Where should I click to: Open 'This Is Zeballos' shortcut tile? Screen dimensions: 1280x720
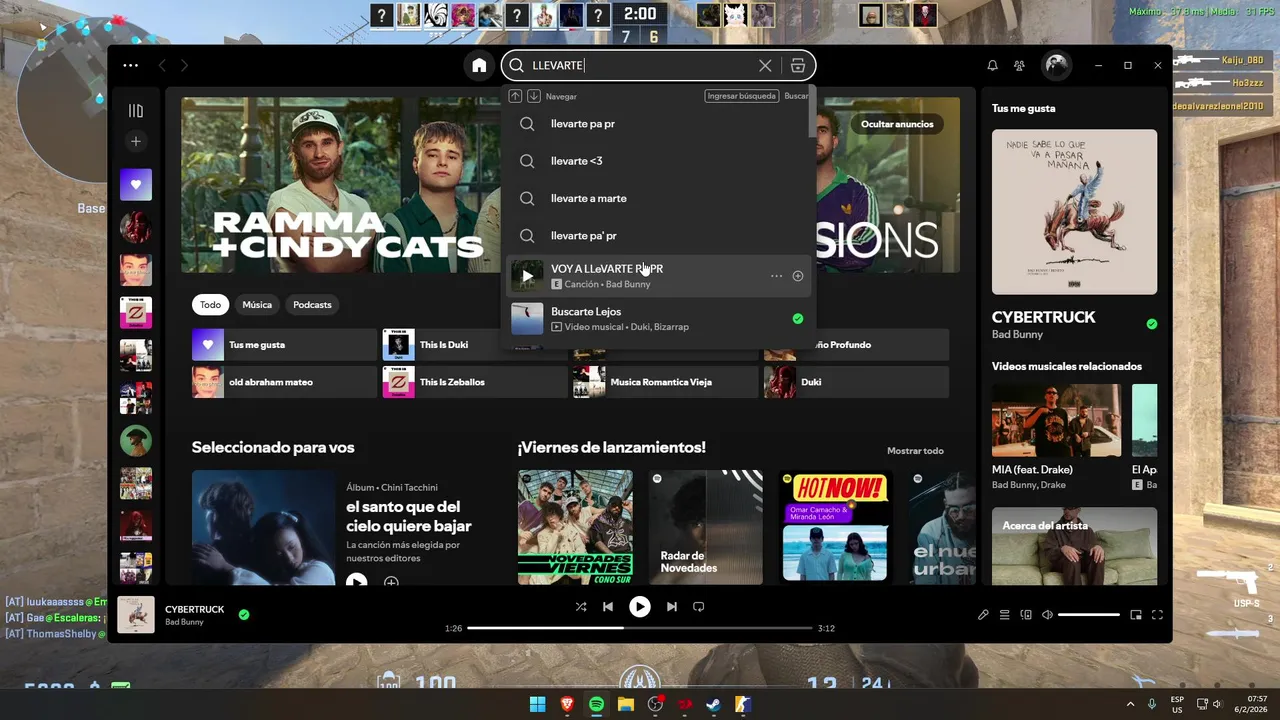point(474,382)
